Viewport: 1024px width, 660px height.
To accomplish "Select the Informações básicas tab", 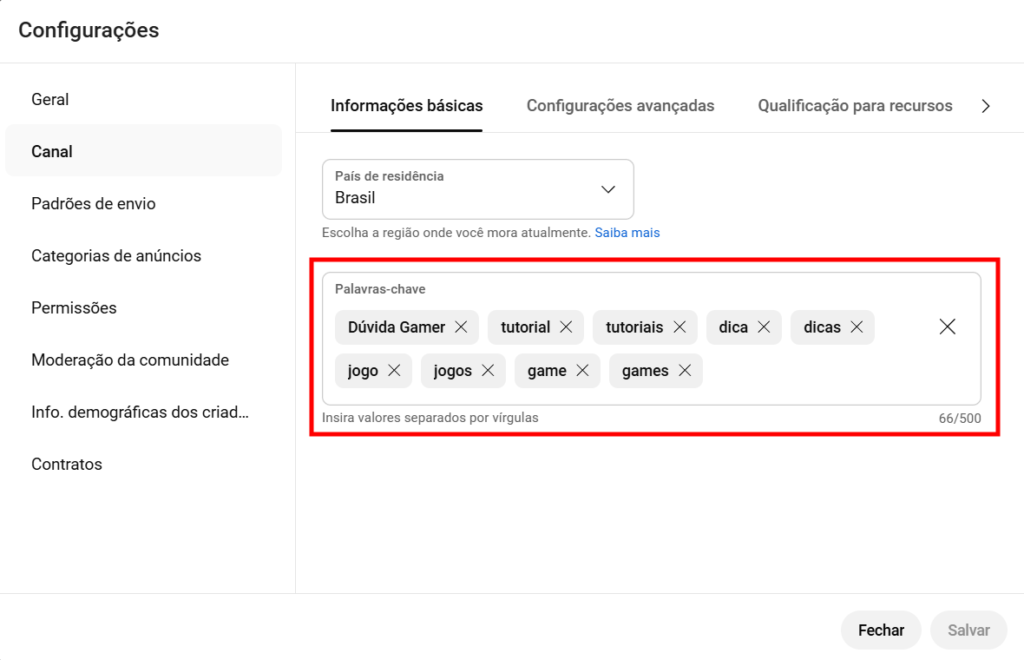I will click(x=406, y=106).
